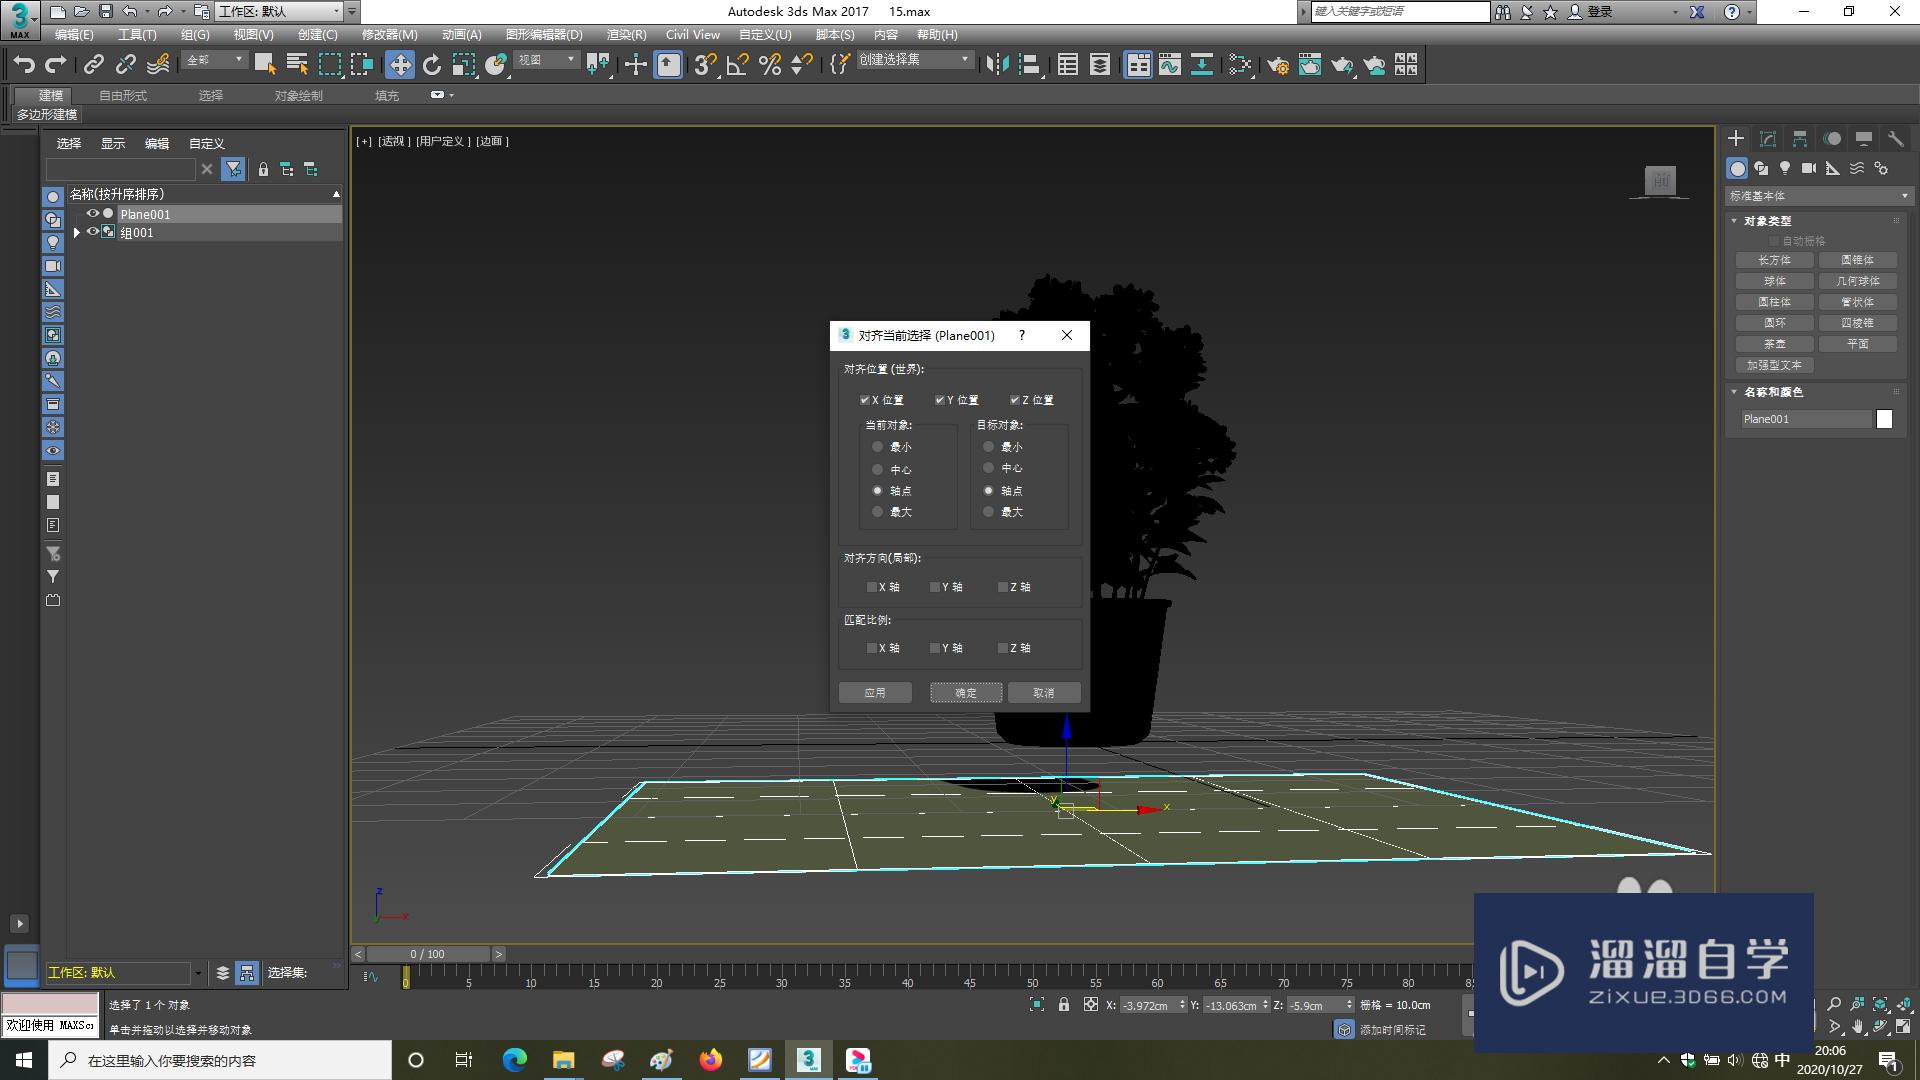Open the Utilities wrench panel icon
Viewport: 1920px width, 1080px height.
click(1895, 139)
